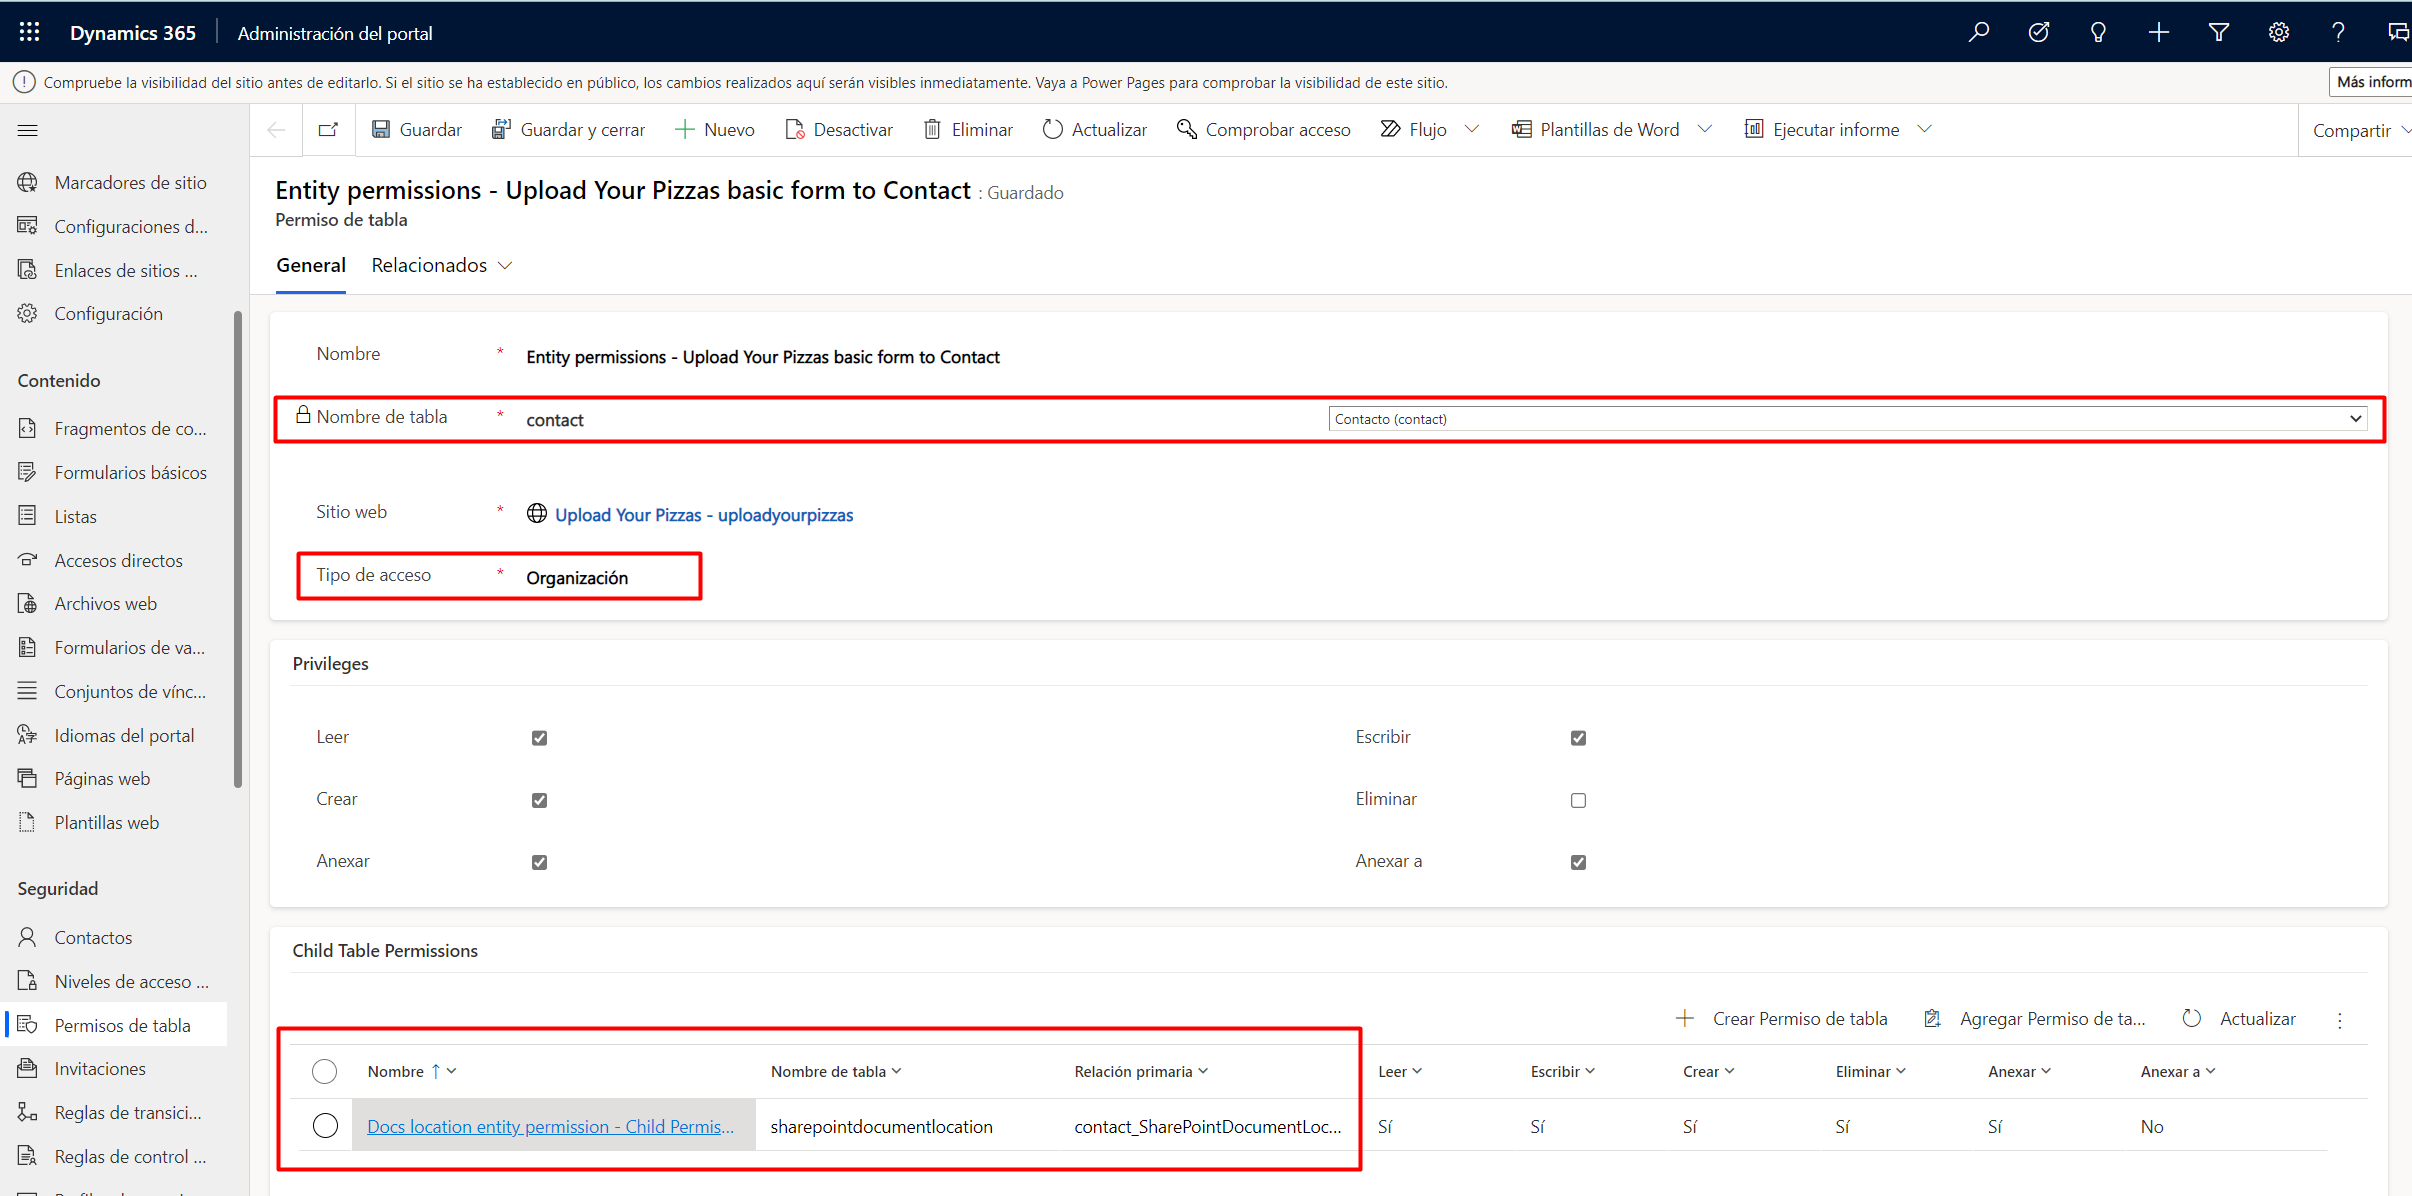
Task: Click the Flujo command
Action: tap(1413, 130)
